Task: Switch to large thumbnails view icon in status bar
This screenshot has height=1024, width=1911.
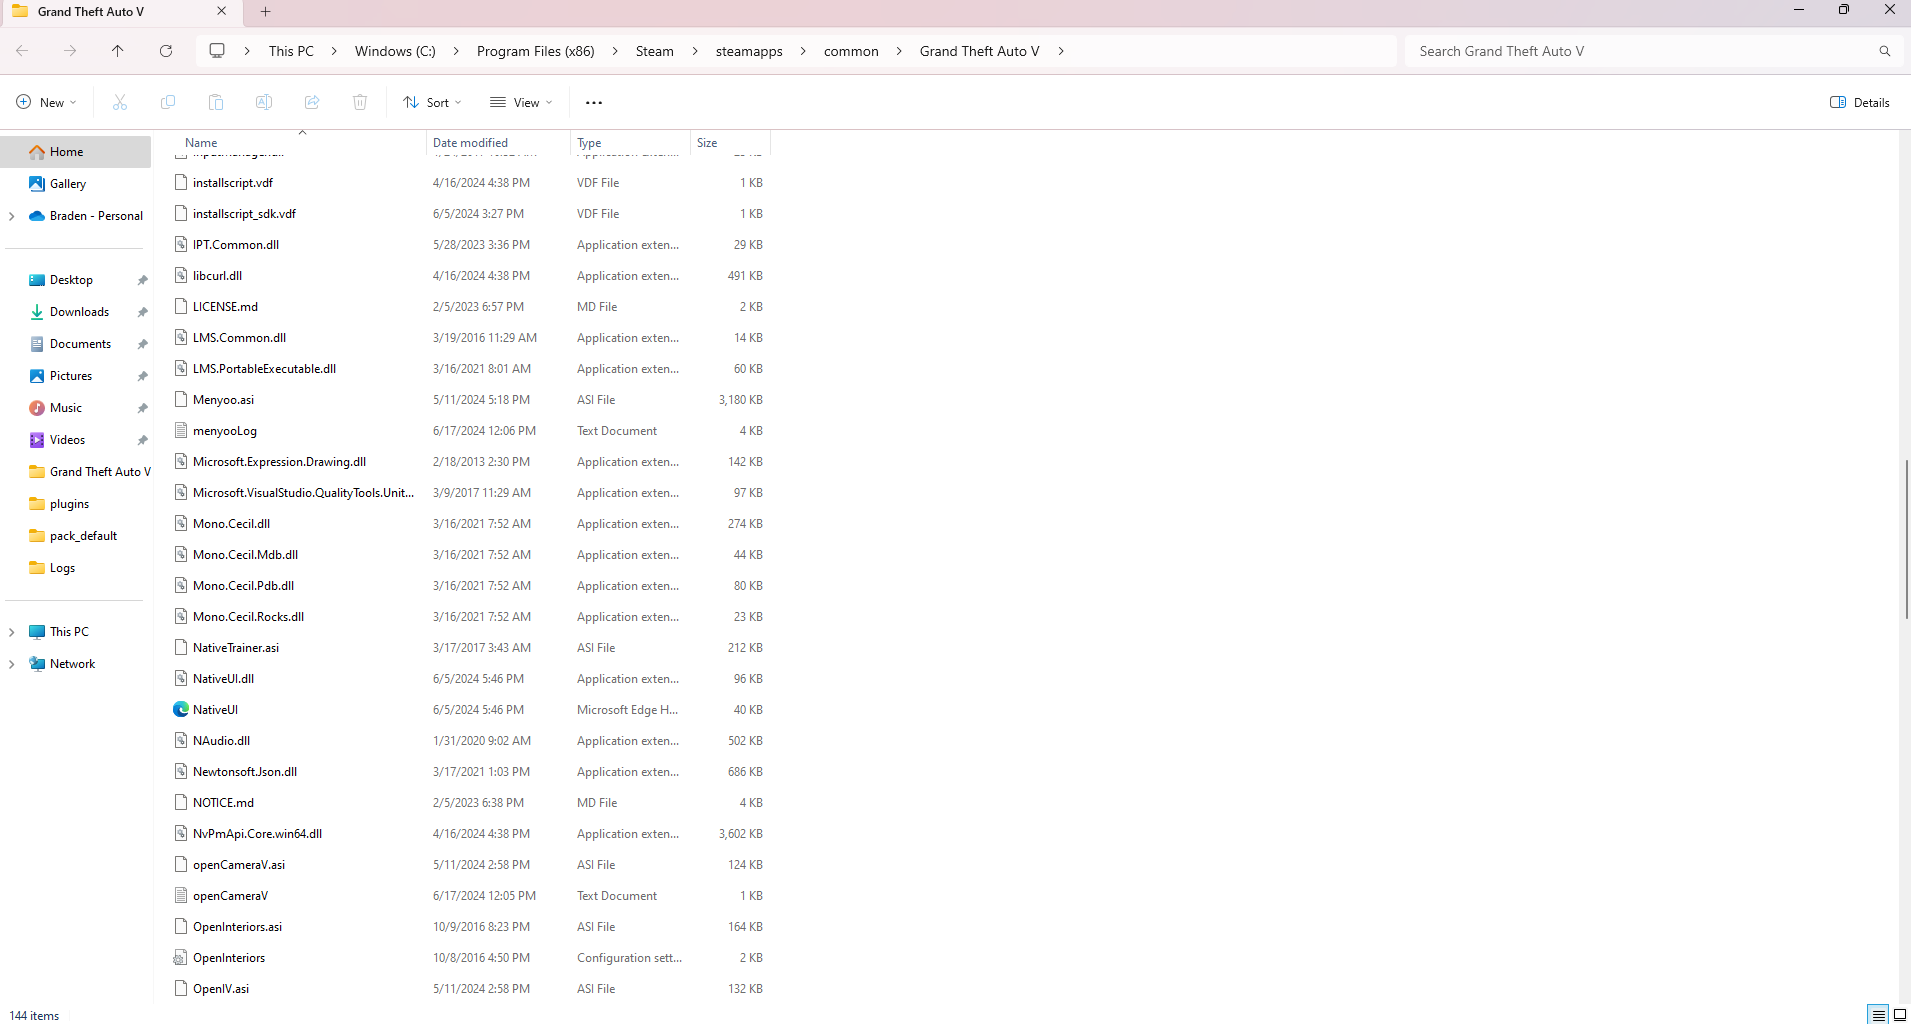Action: [1900, 1014]
